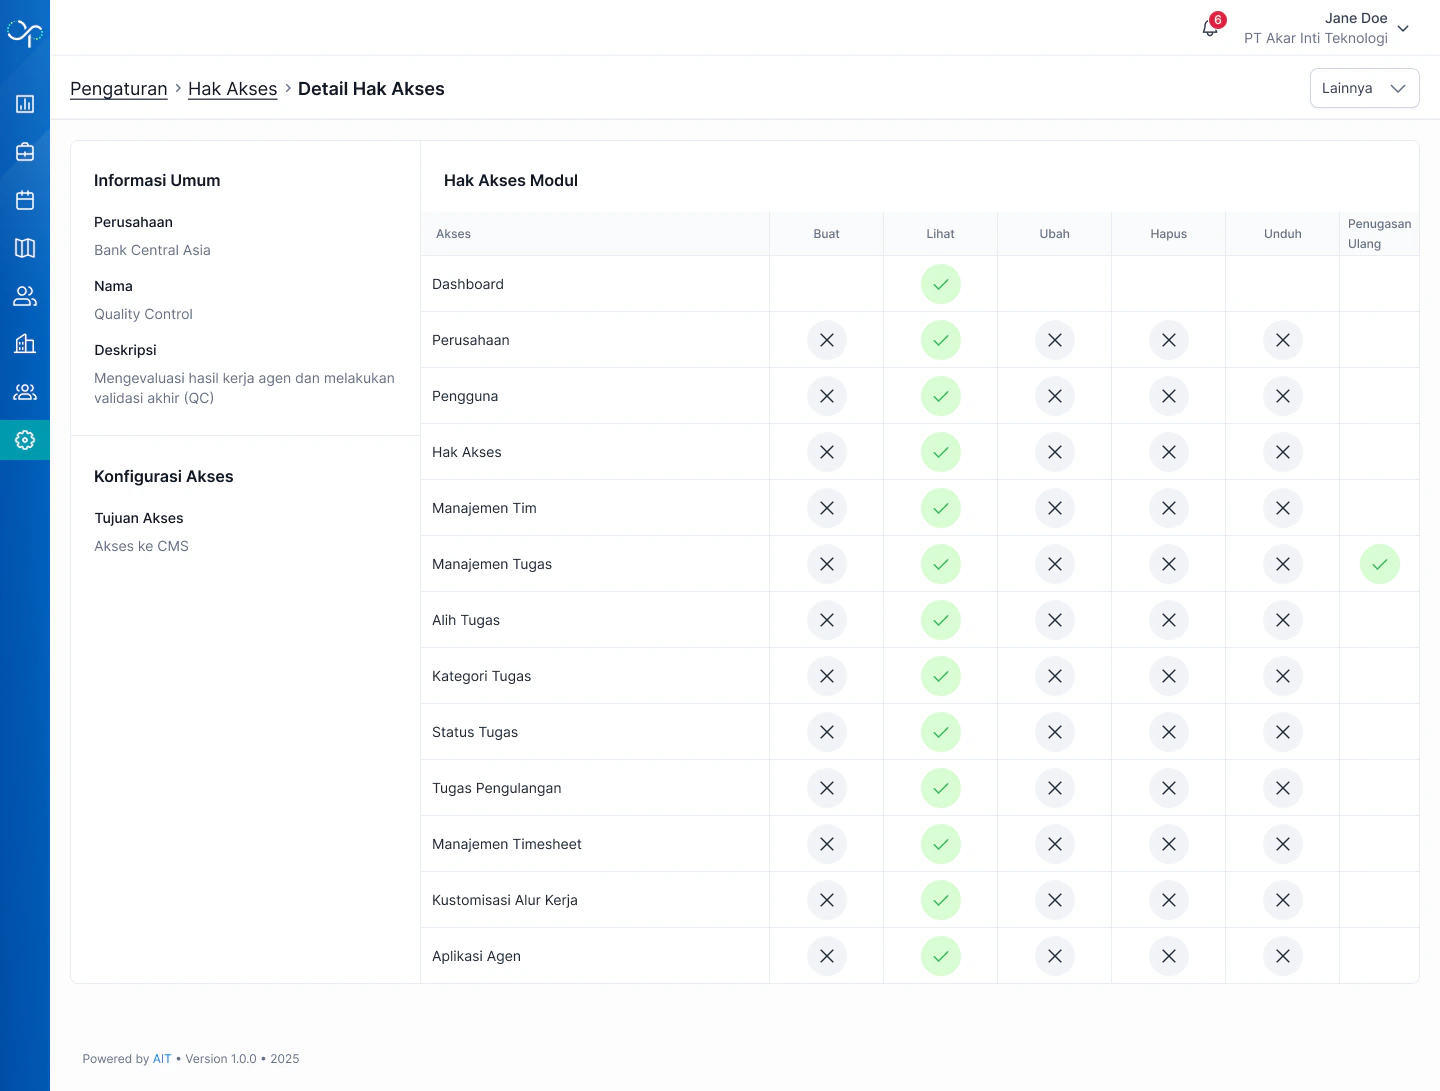Click Lihat check icon for Manajemen Timesheet
Viewport: 1440px width, 1091px height.
pos(941,844)
